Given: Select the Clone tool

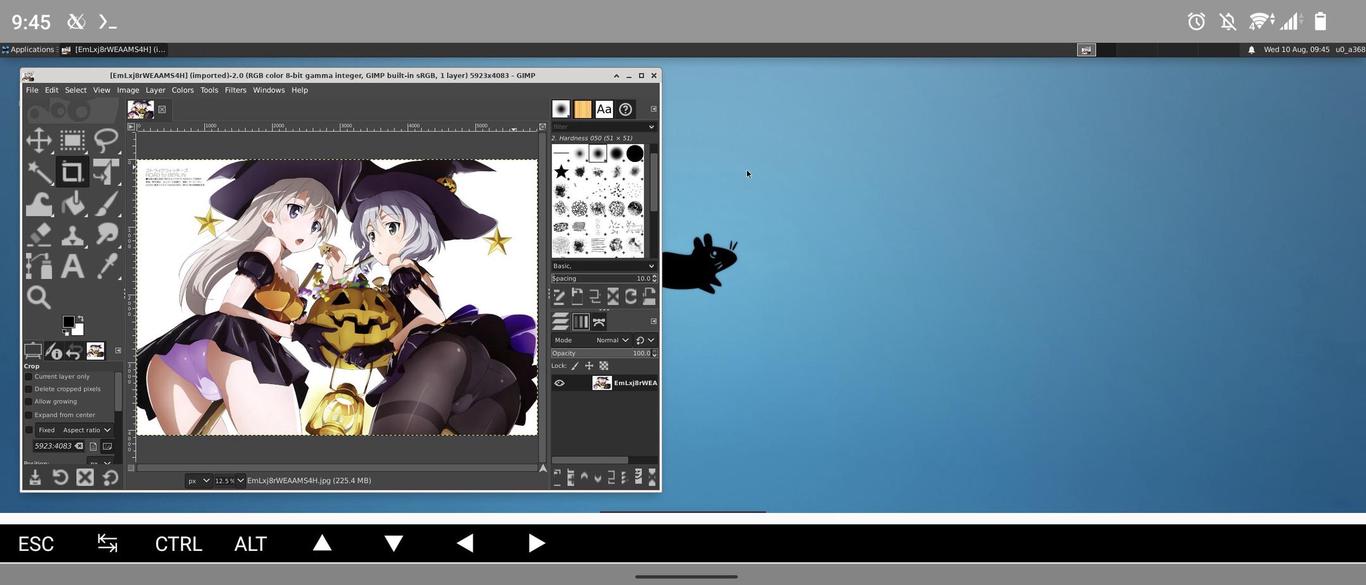Looking at the screenshot, I should click(72, 234).
